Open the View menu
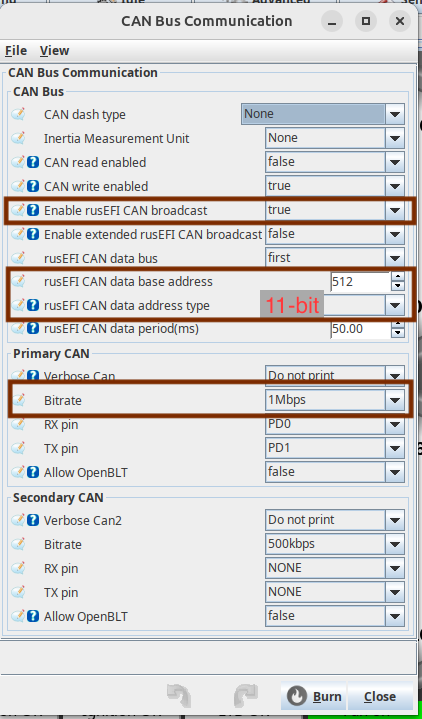Screen dimensions: 422x719 click(x=54, y=50)
